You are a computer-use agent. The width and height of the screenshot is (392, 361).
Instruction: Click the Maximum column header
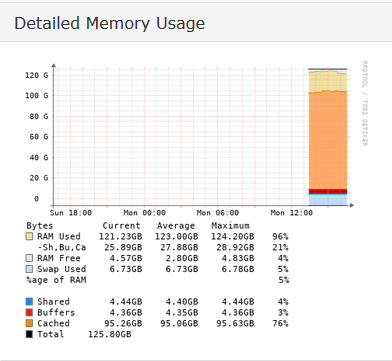(x=230, y=226)
